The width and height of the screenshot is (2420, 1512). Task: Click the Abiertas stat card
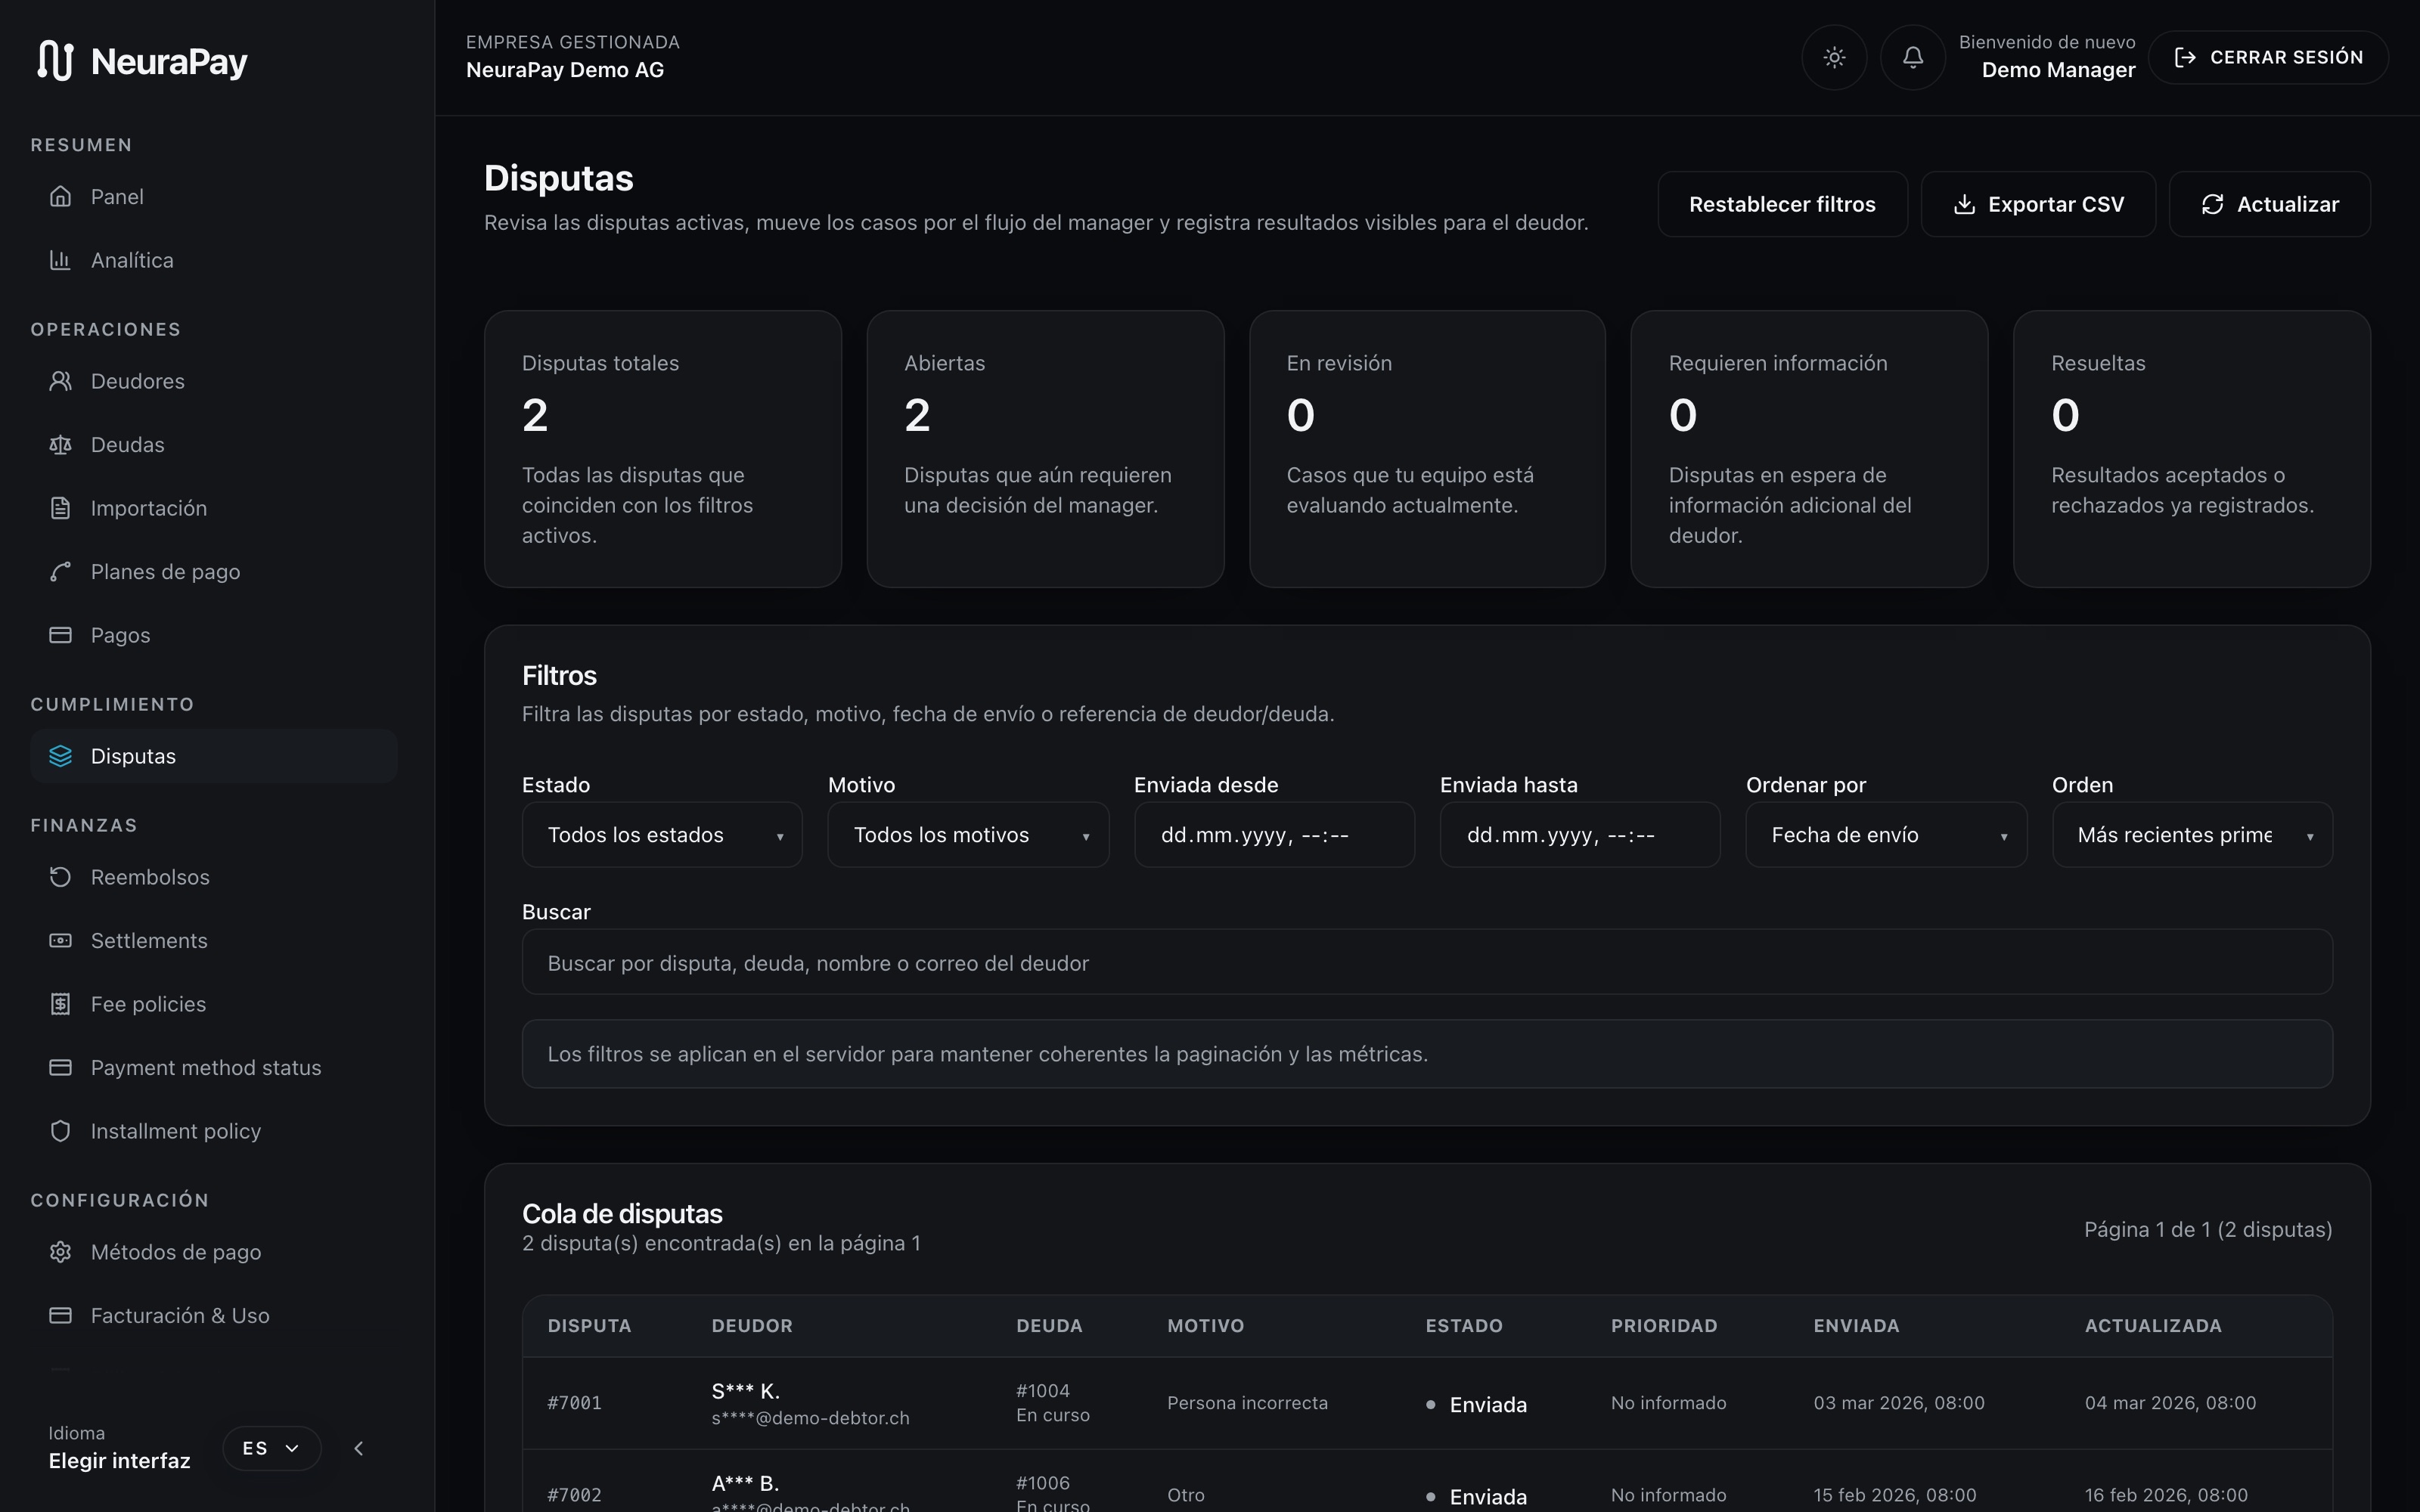[1045, 449]
